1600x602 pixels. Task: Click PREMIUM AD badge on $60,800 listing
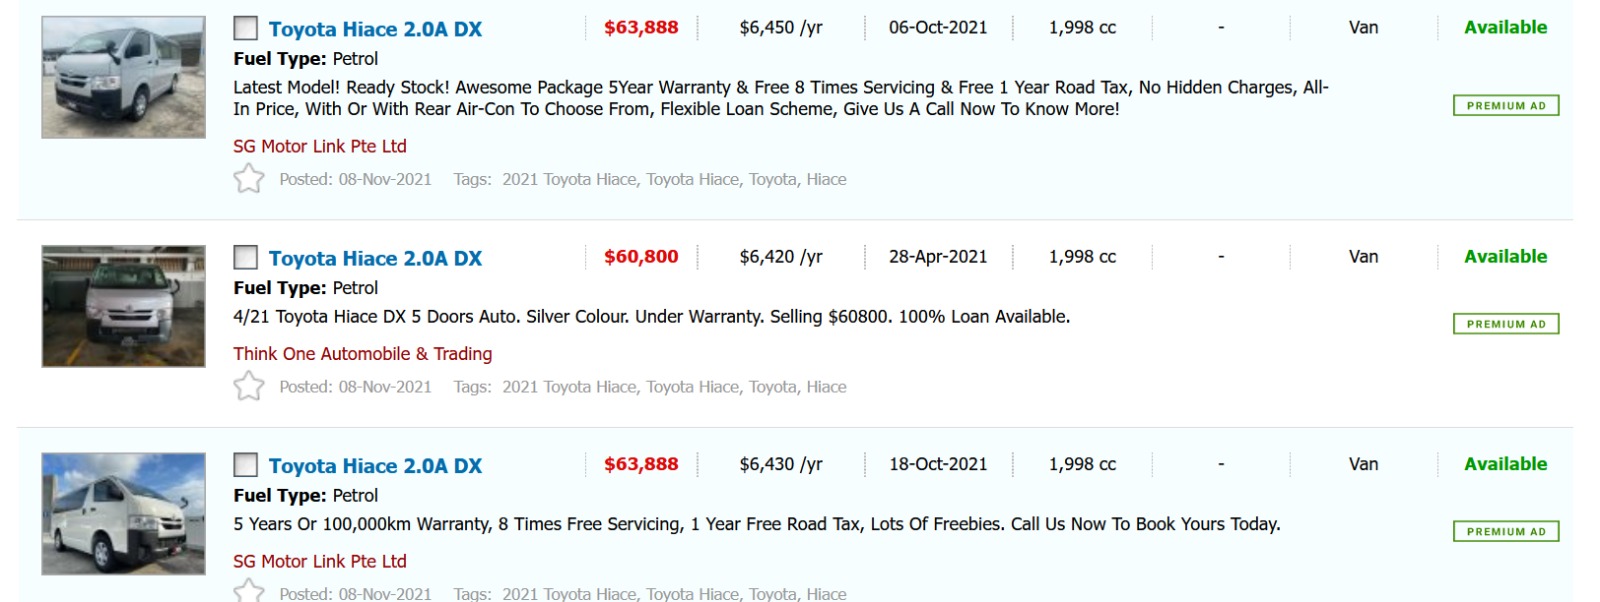1505,324
